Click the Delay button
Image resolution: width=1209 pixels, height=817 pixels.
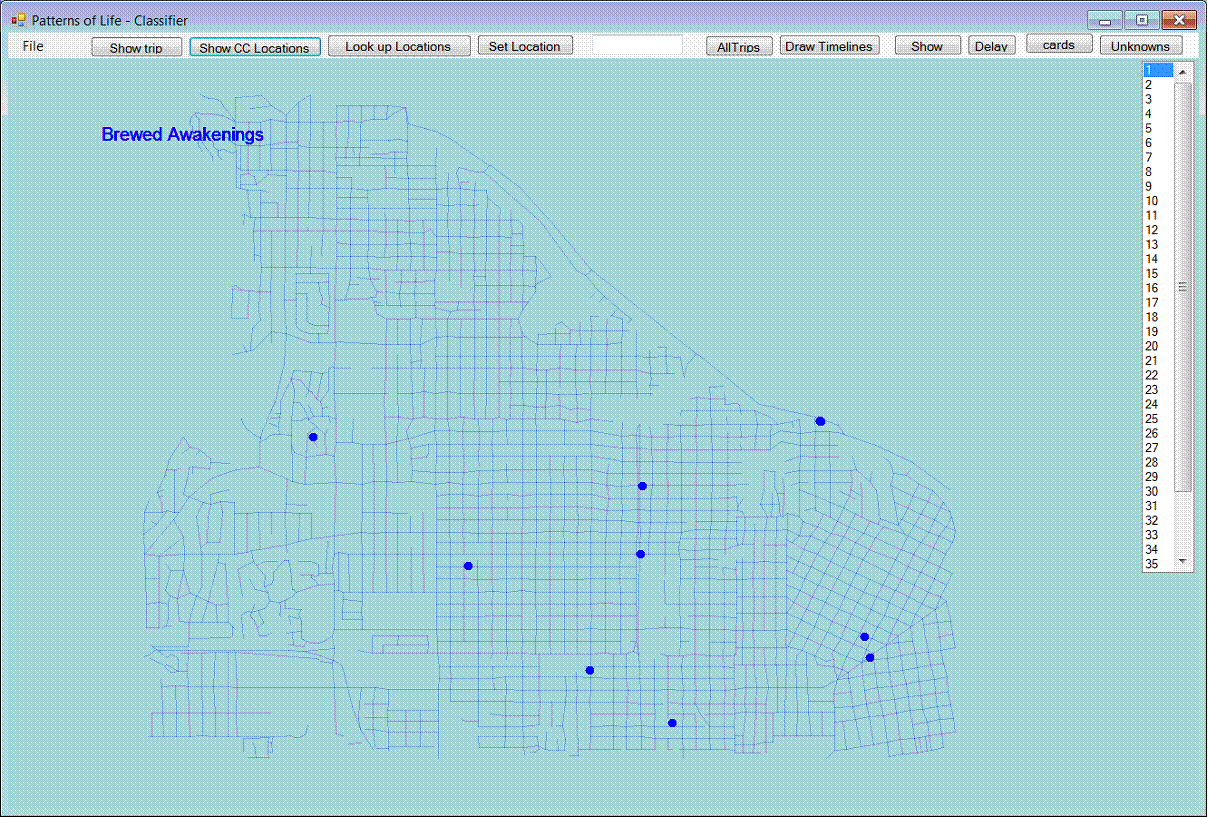click(x=991, y=46)
